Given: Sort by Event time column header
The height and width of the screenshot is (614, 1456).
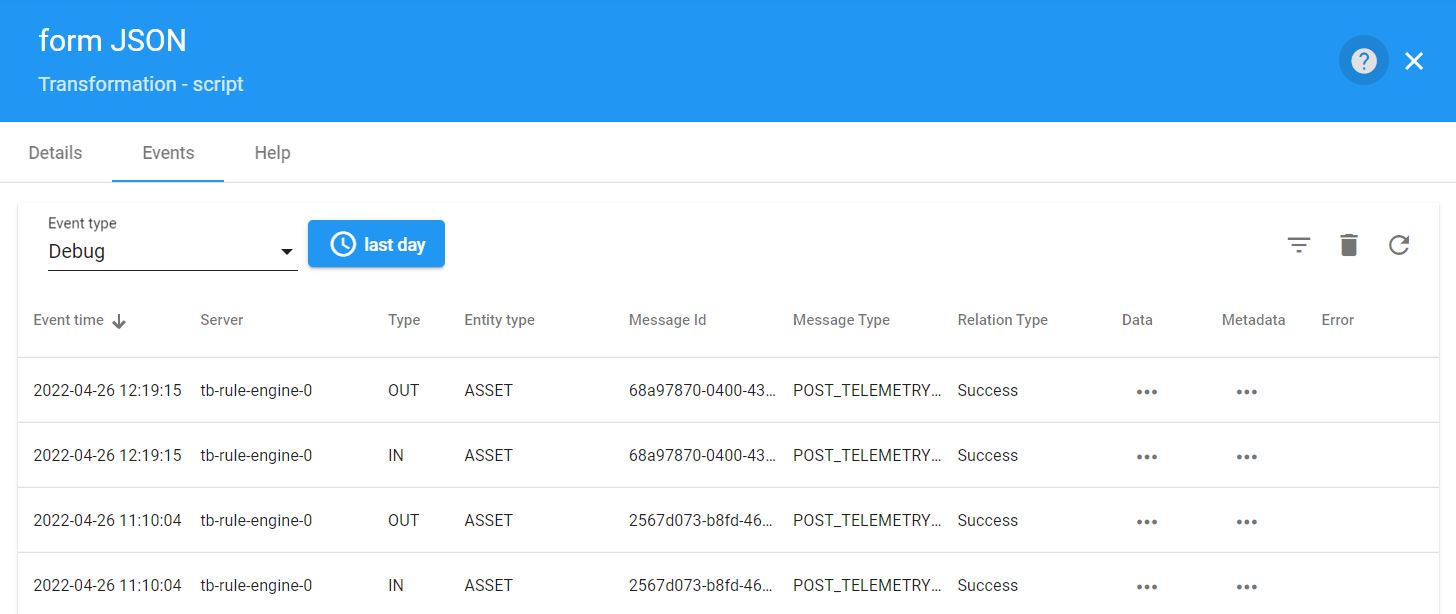Looking at the screenshot, I should click(68, 320).
